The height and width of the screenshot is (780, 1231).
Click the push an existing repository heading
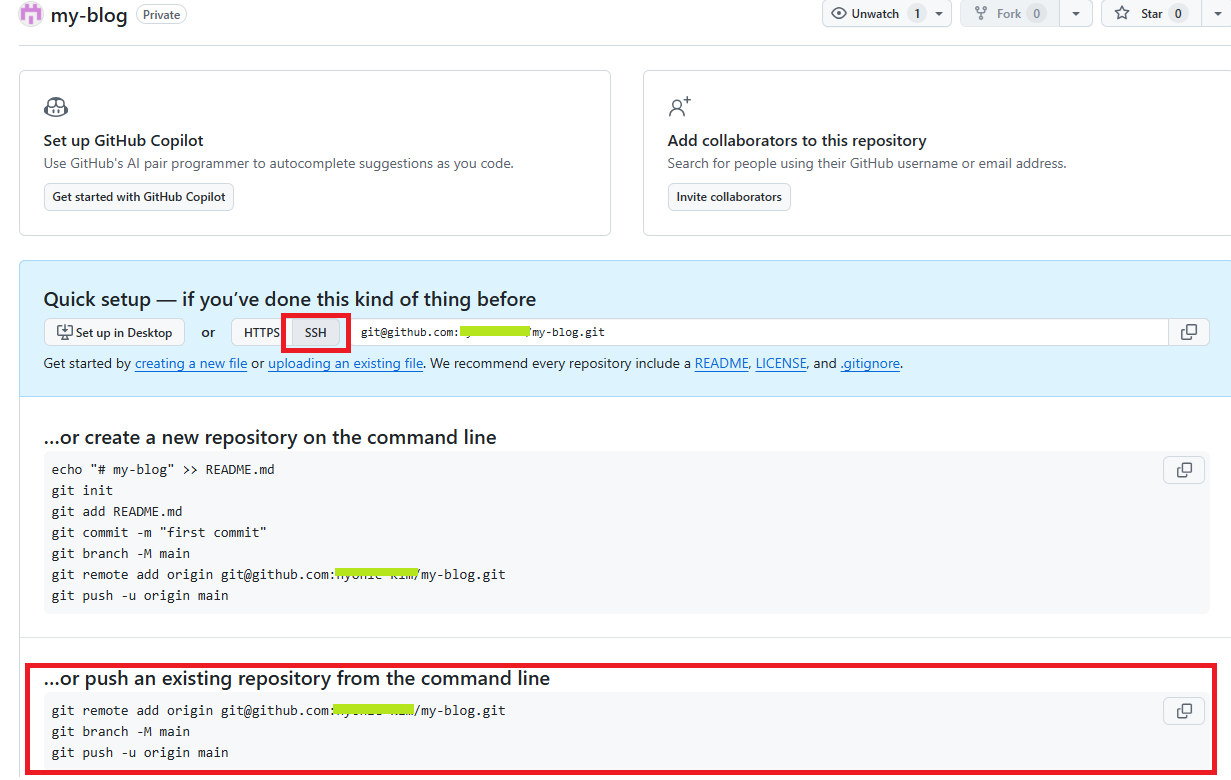click(x=297, y=678)
